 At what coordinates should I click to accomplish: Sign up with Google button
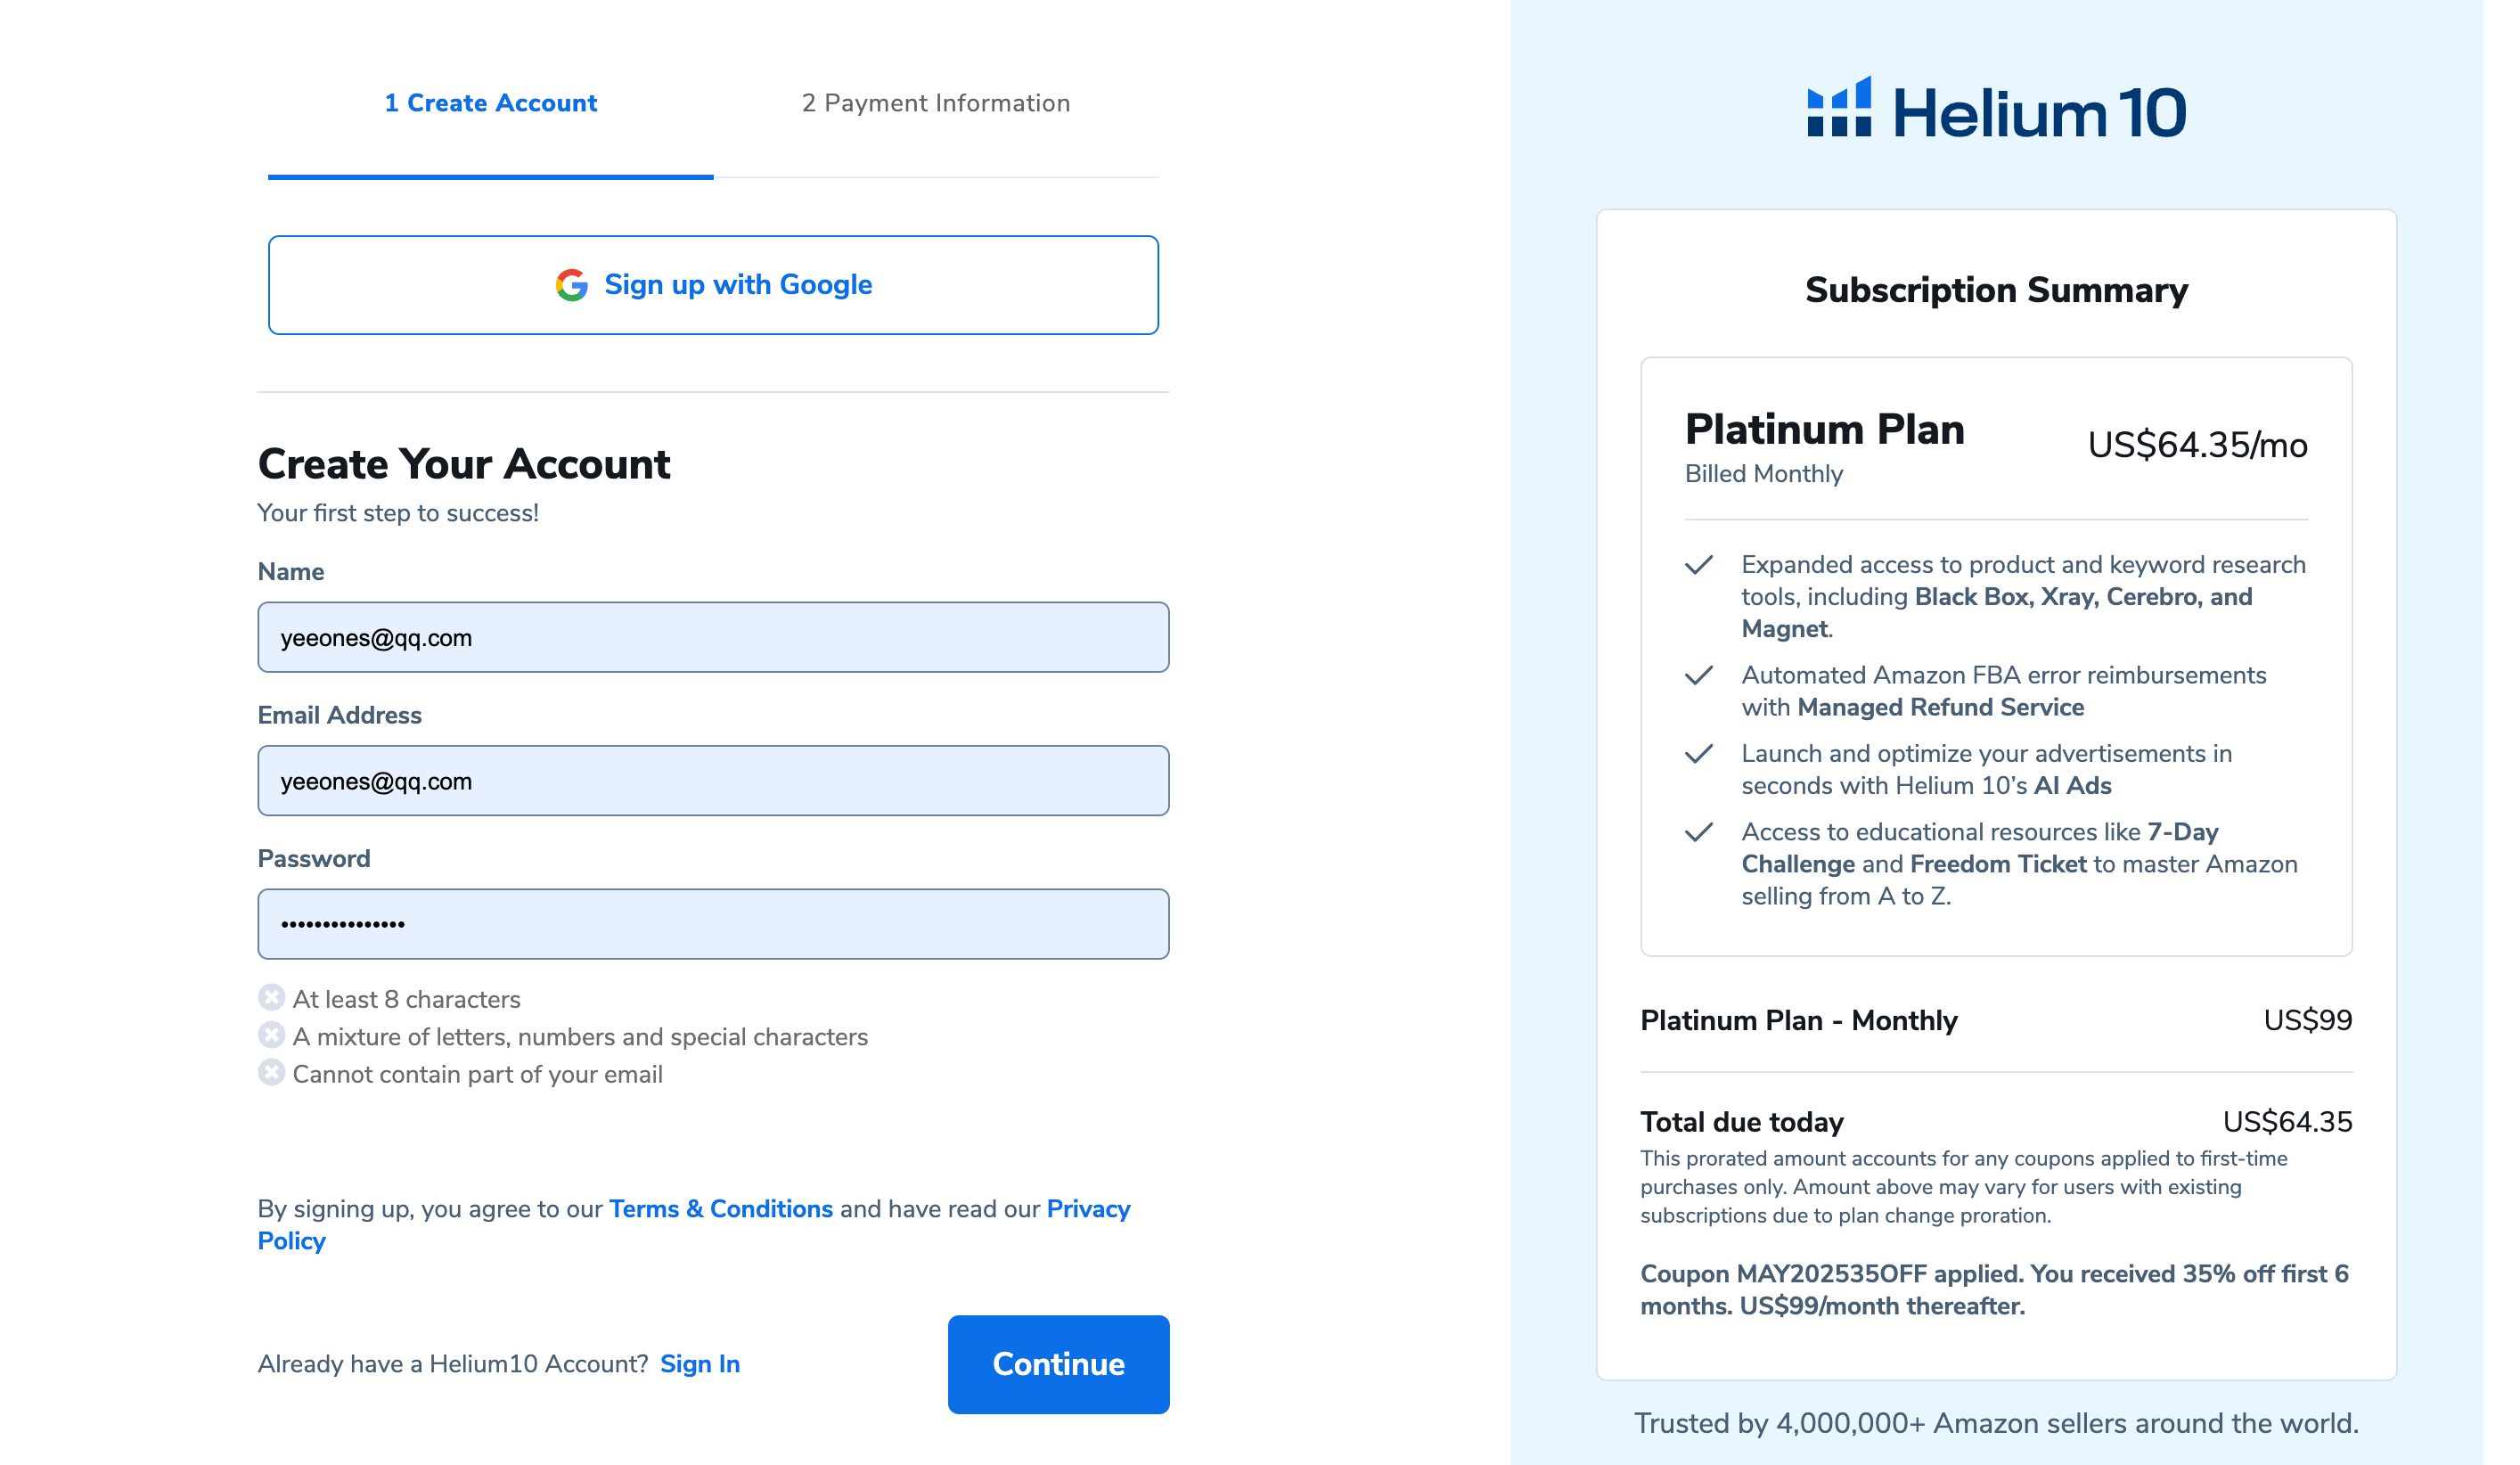pos(713,285)
